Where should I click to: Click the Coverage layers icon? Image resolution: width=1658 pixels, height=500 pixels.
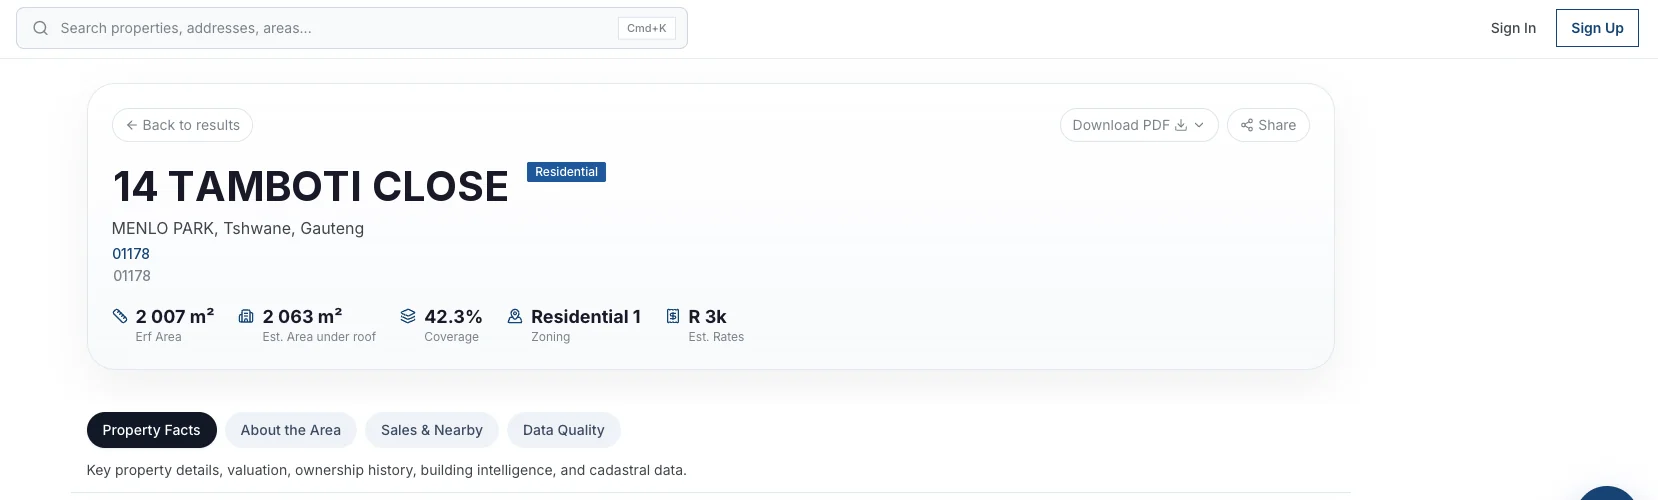[x=408, y=316]
